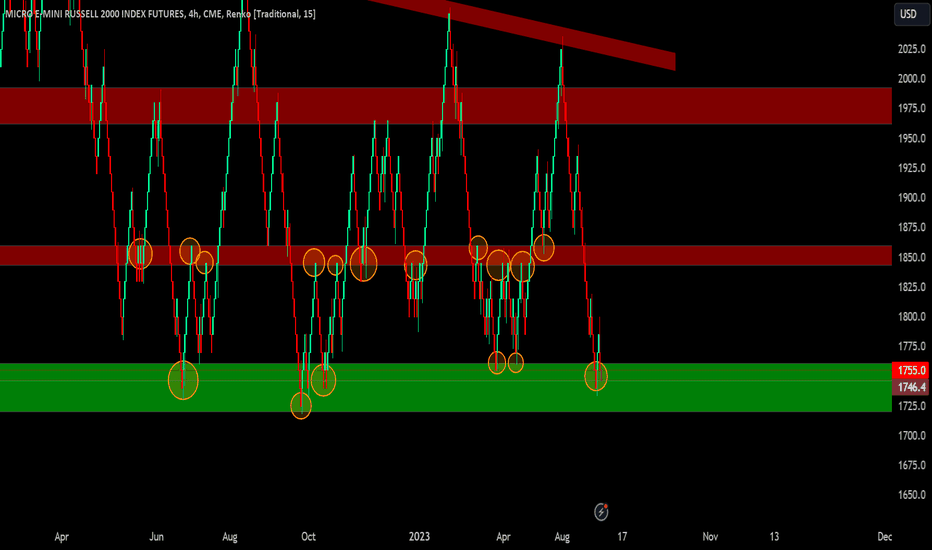Click the Aug label next to 2023 Apr
932x550 pixels.
562,536
